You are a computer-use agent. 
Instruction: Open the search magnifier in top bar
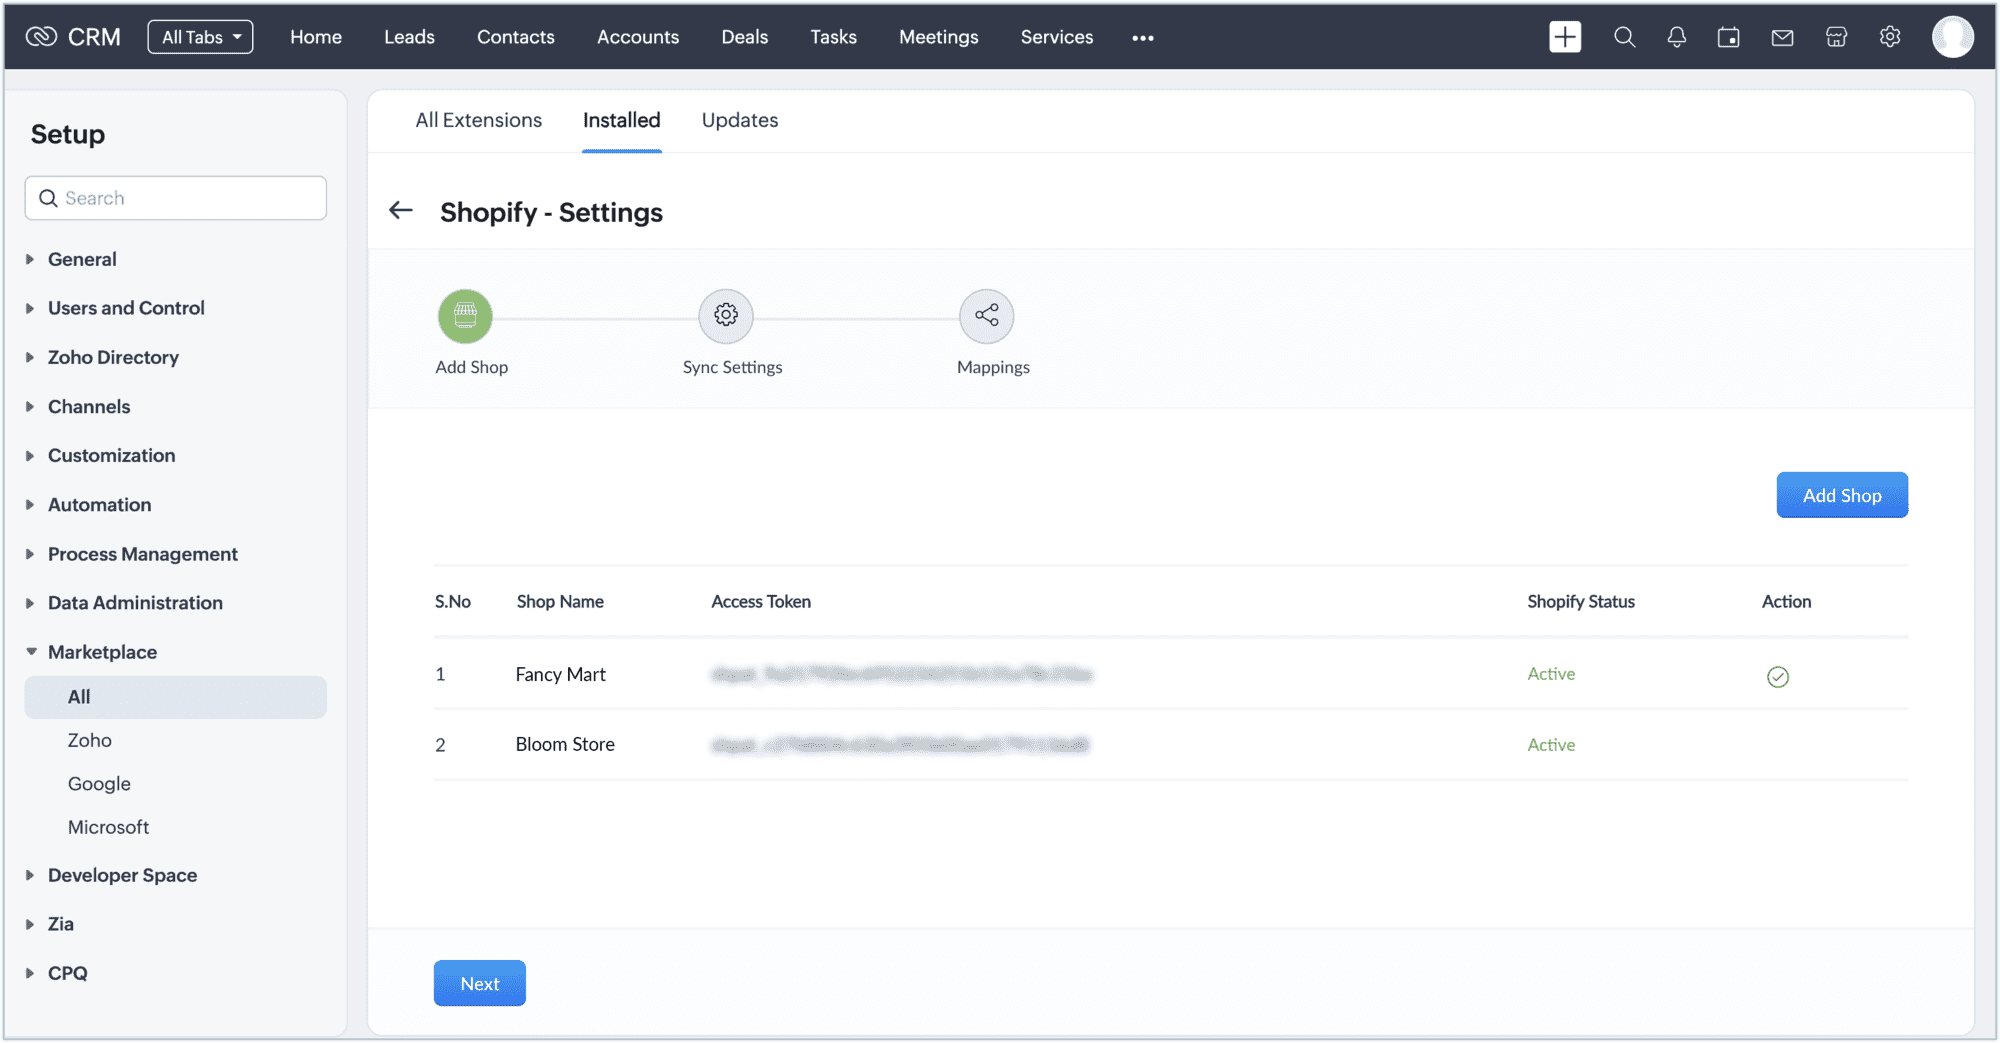point(1624,37)
